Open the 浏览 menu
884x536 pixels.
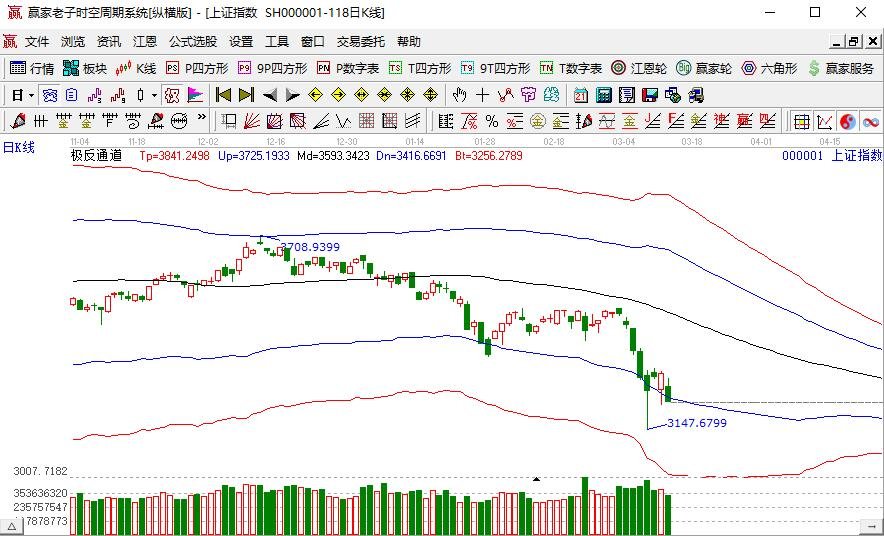click(73, 42)
